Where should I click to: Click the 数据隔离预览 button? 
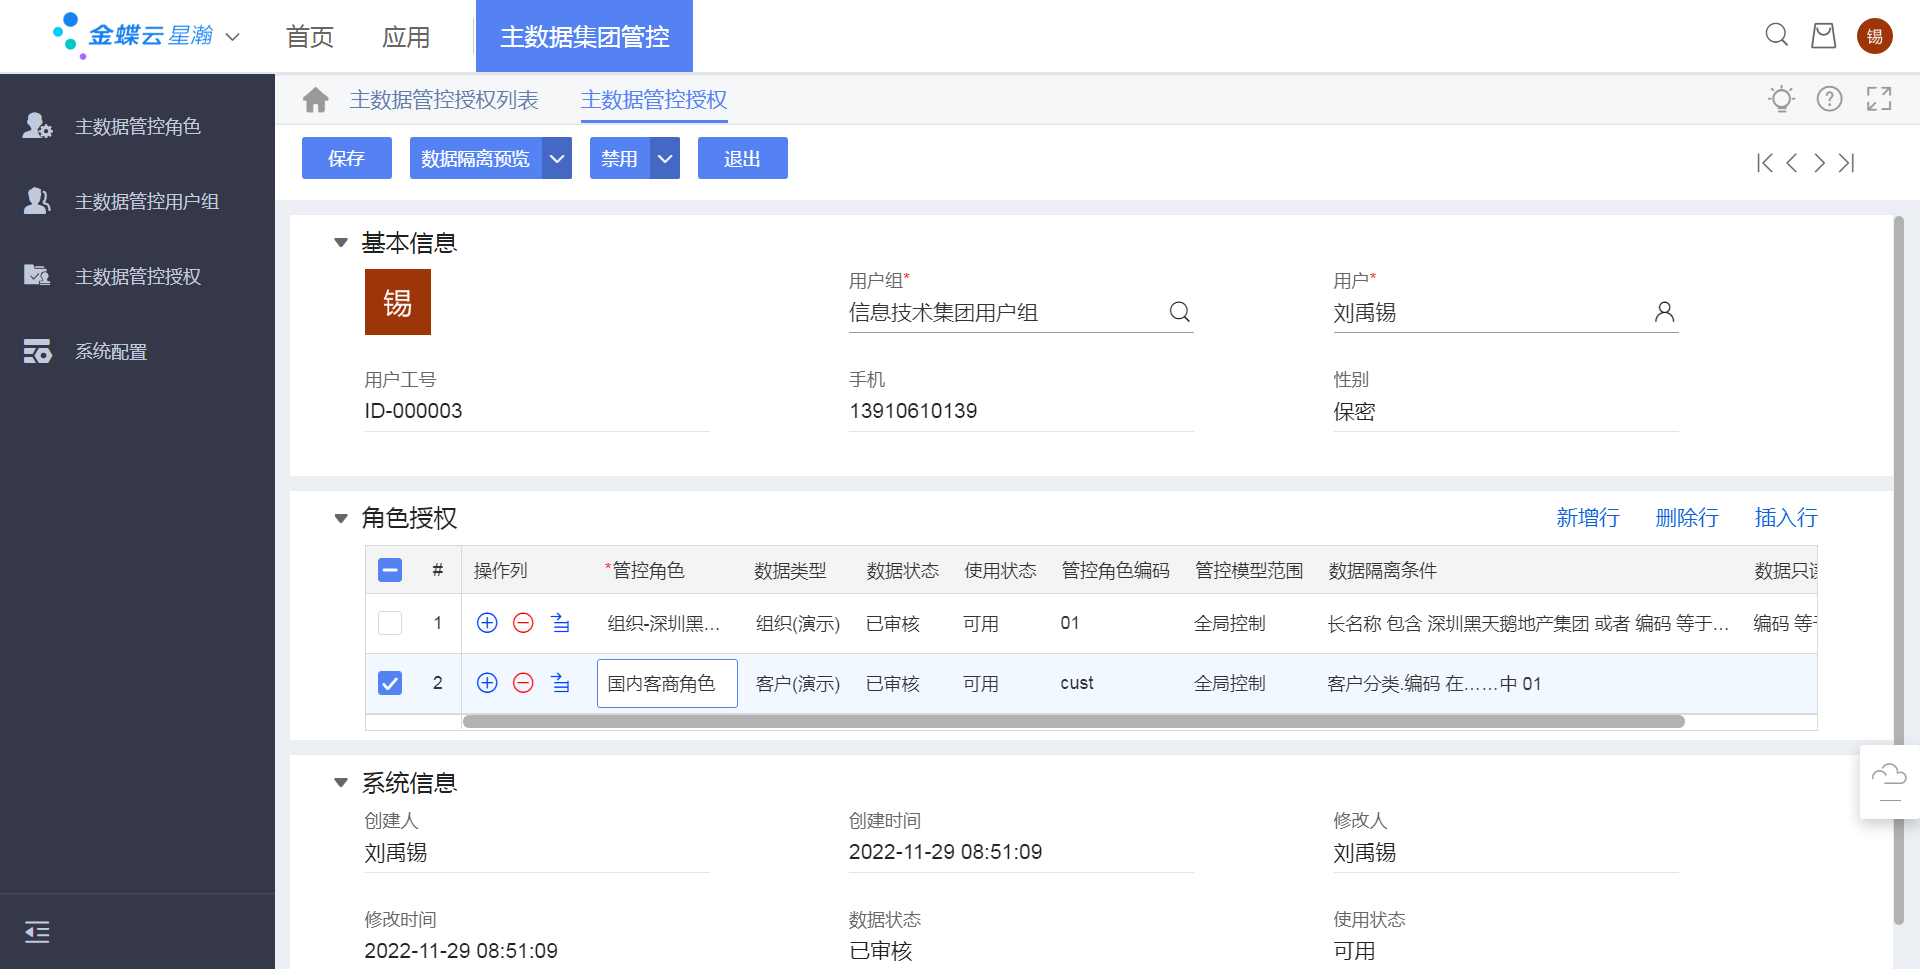(476, 158)
